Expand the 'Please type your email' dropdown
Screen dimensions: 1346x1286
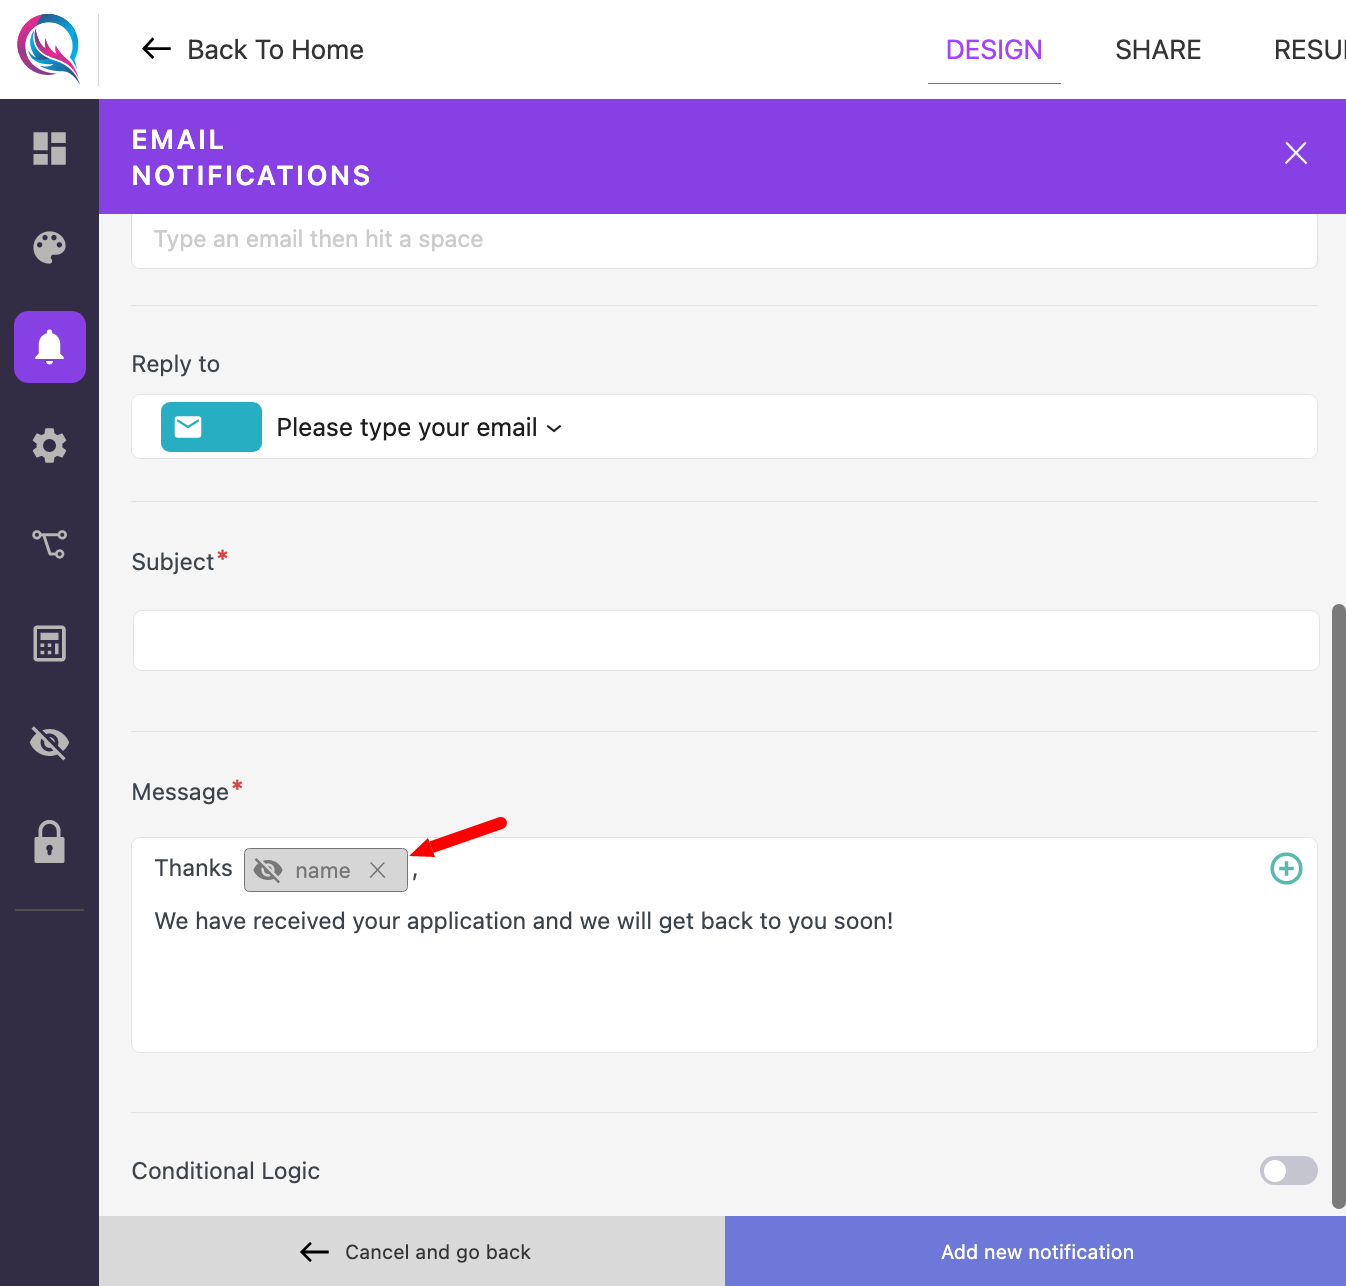[419, 428]
